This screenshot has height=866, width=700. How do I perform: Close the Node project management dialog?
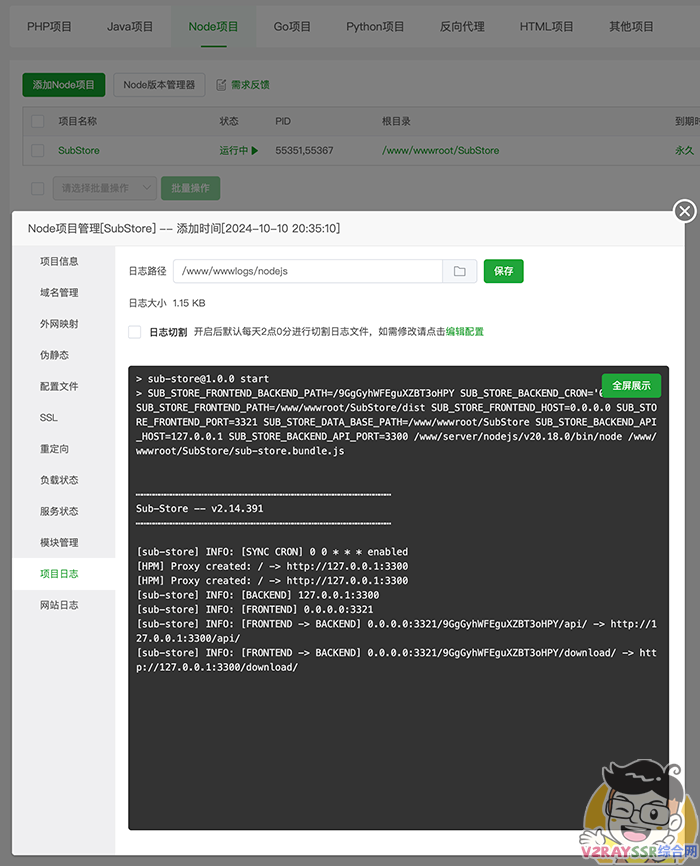coord(684,211)
